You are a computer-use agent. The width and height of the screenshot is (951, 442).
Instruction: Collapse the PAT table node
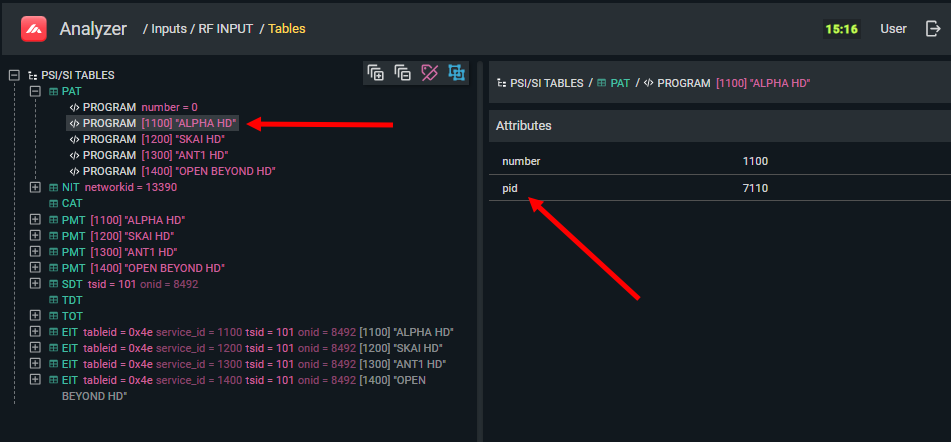(x=35, y=91)
